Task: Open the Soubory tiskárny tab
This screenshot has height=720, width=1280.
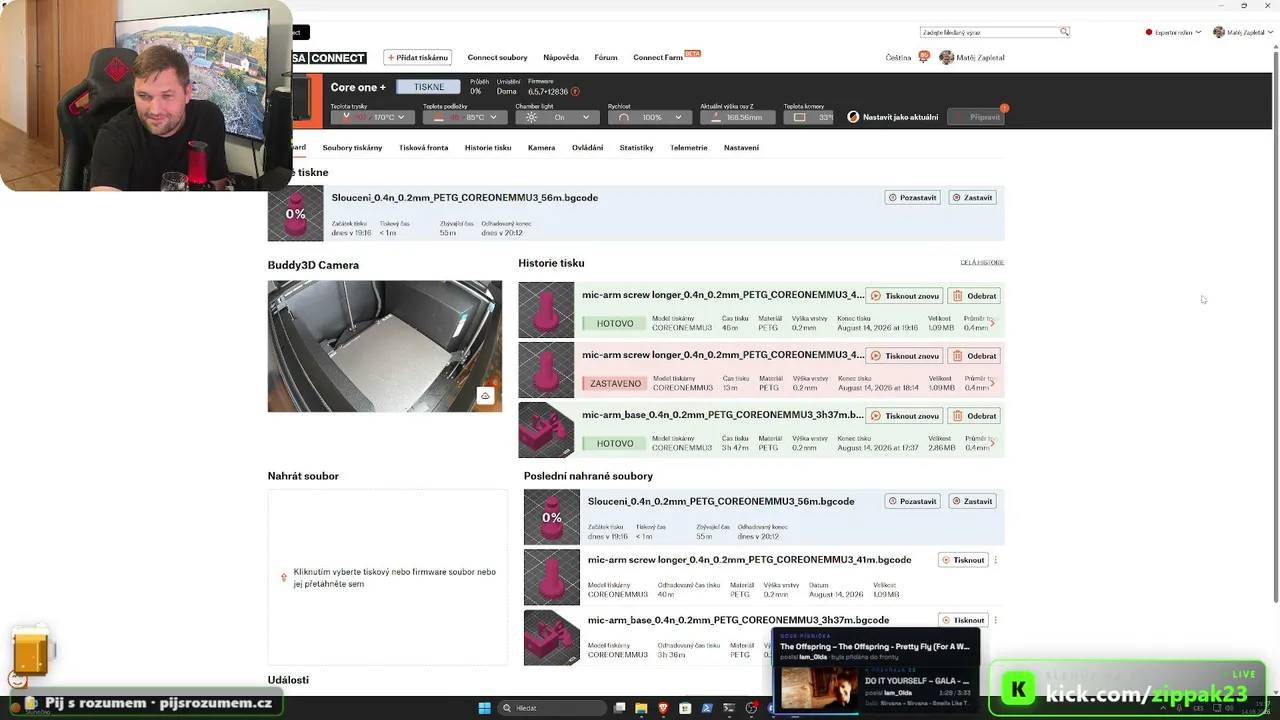Action: coord(352,148)
